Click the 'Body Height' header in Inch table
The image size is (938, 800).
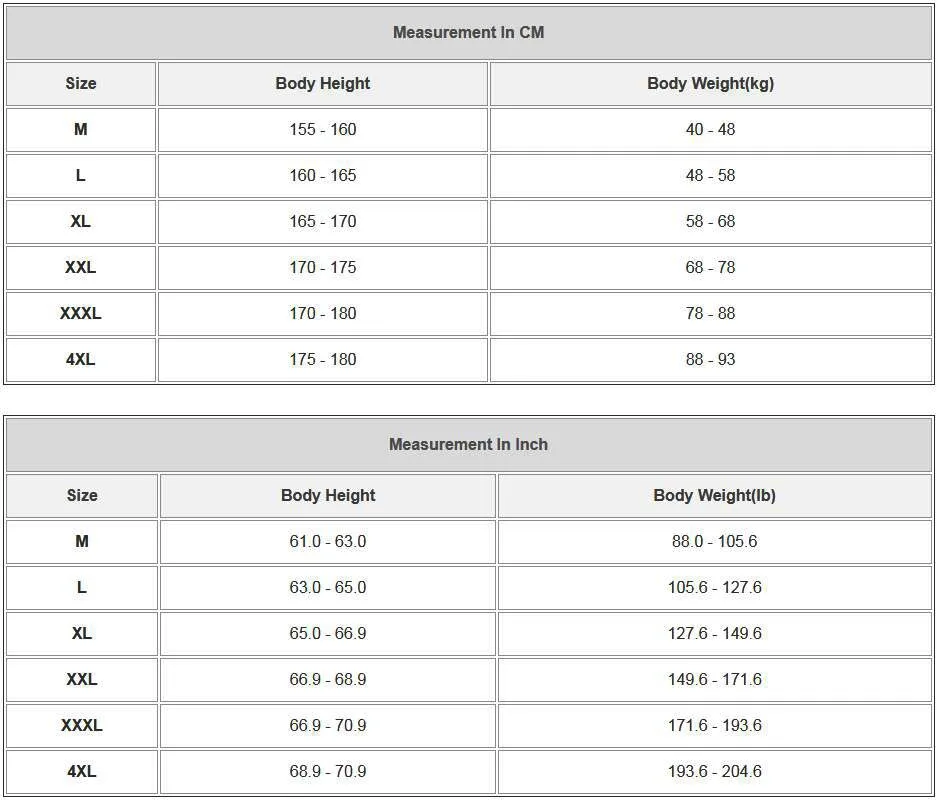(x=328, y=496)
